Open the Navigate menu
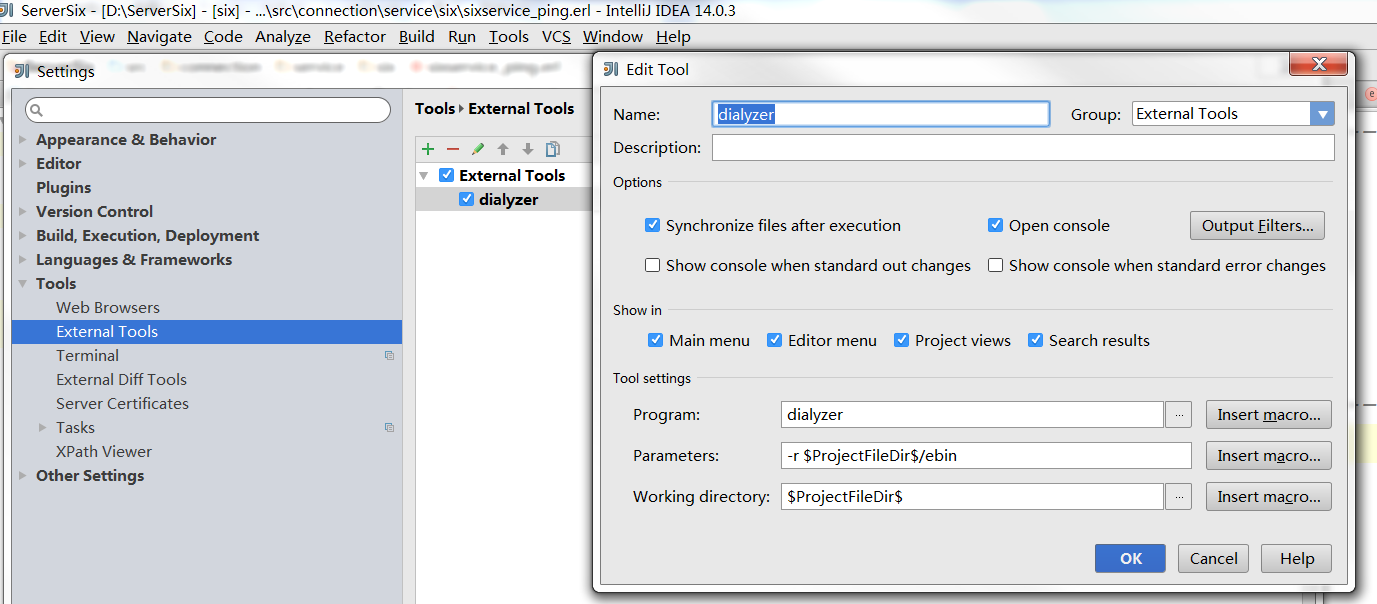This screenshot has width=1377, height=604. pyautogui.click(x=159, y=37)
